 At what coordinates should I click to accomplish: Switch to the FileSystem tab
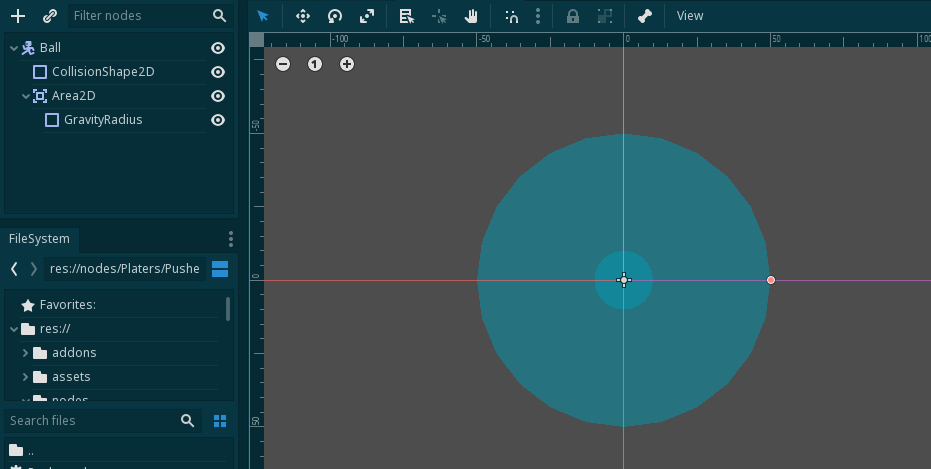coord(39,239)
